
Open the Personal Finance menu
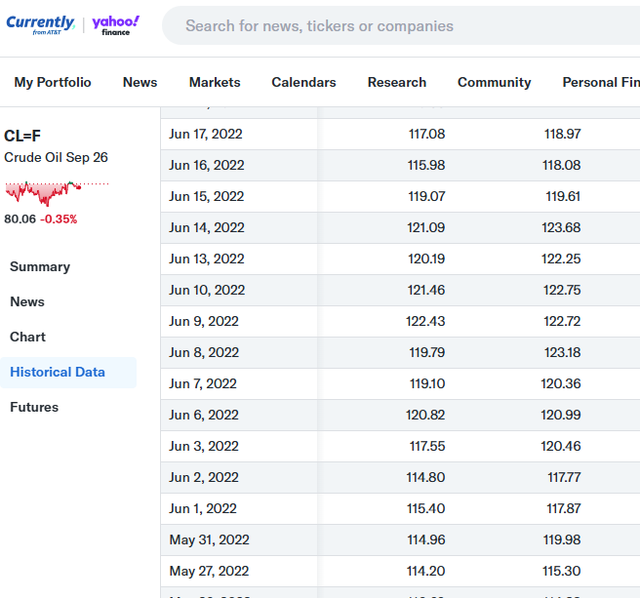[601, 82]
